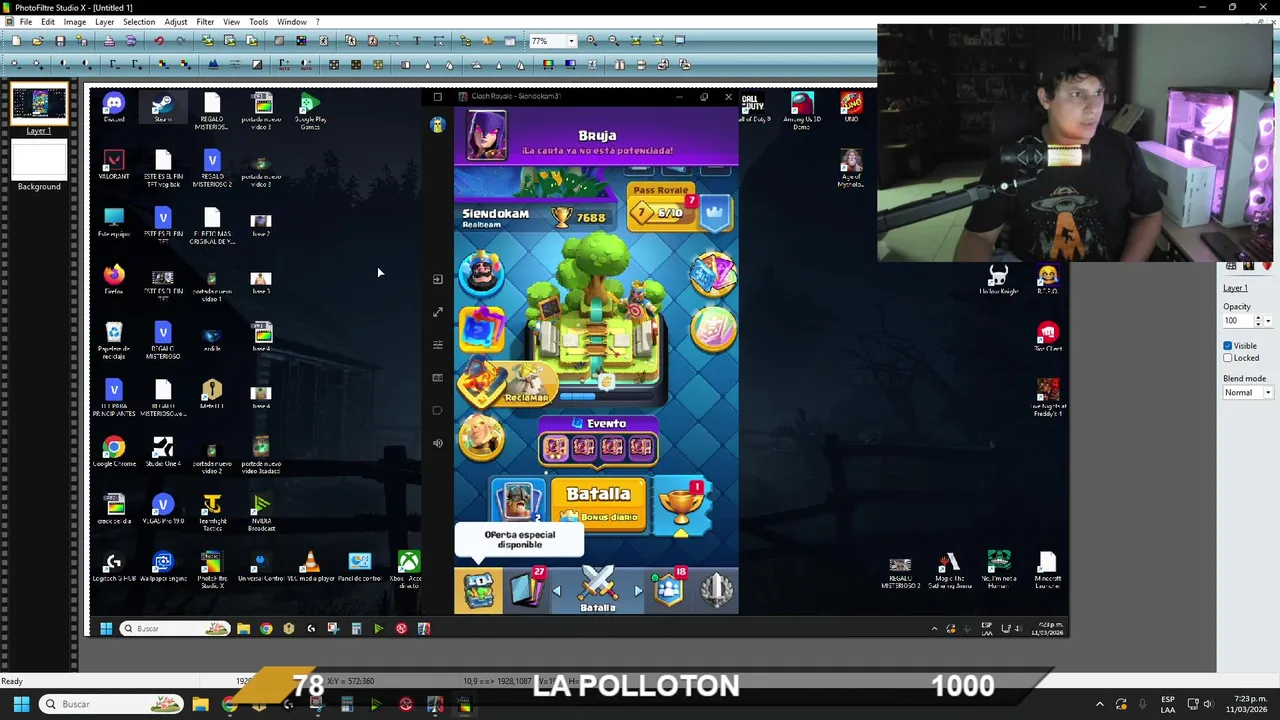Click the Opacity value field showing 100
The image size is (1280, 720).
click(1237, 321)
